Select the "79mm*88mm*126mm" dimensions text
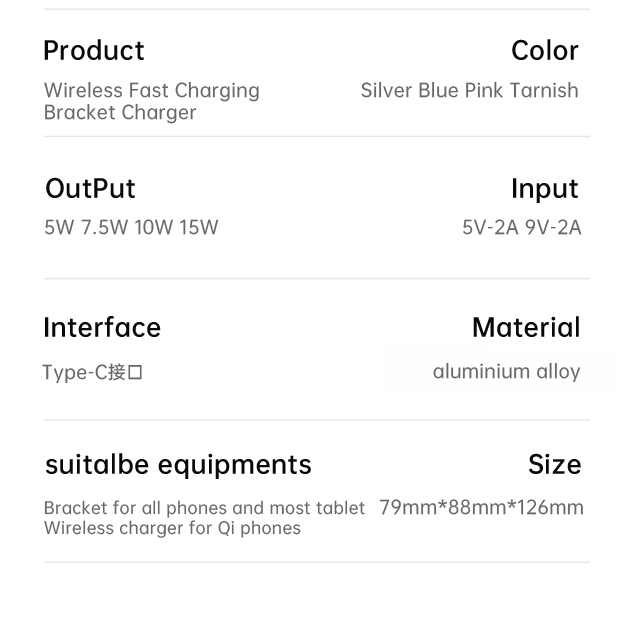Viewport: 640px width, 640px height. coord(481,507)
